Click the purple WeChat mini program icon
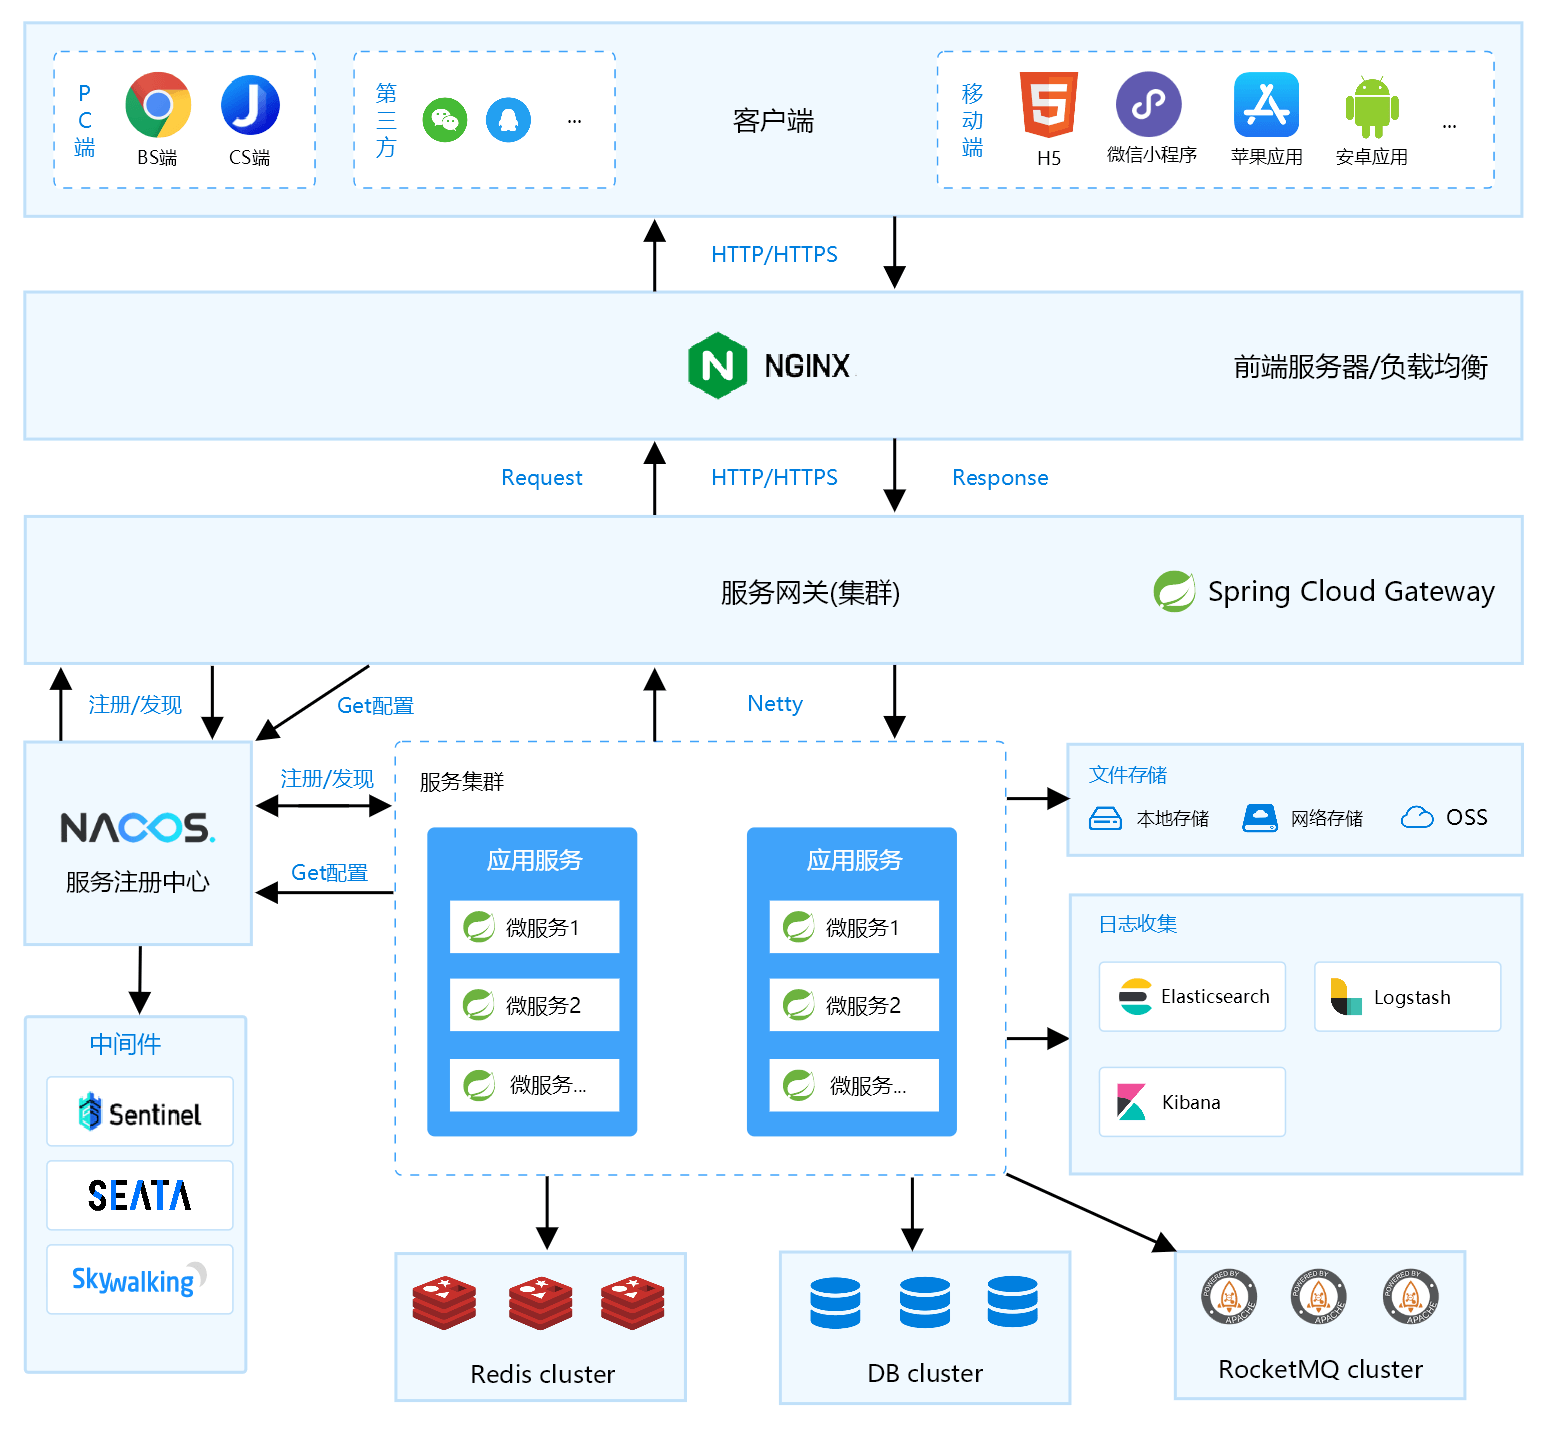 (1149, 104)
